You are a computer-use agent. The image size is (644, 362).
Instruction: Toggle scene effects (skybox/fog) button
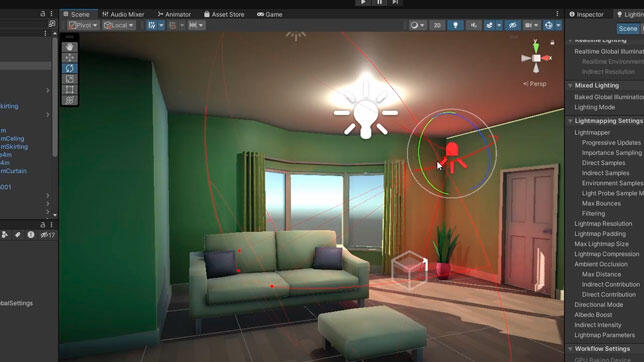click(489, 25)
